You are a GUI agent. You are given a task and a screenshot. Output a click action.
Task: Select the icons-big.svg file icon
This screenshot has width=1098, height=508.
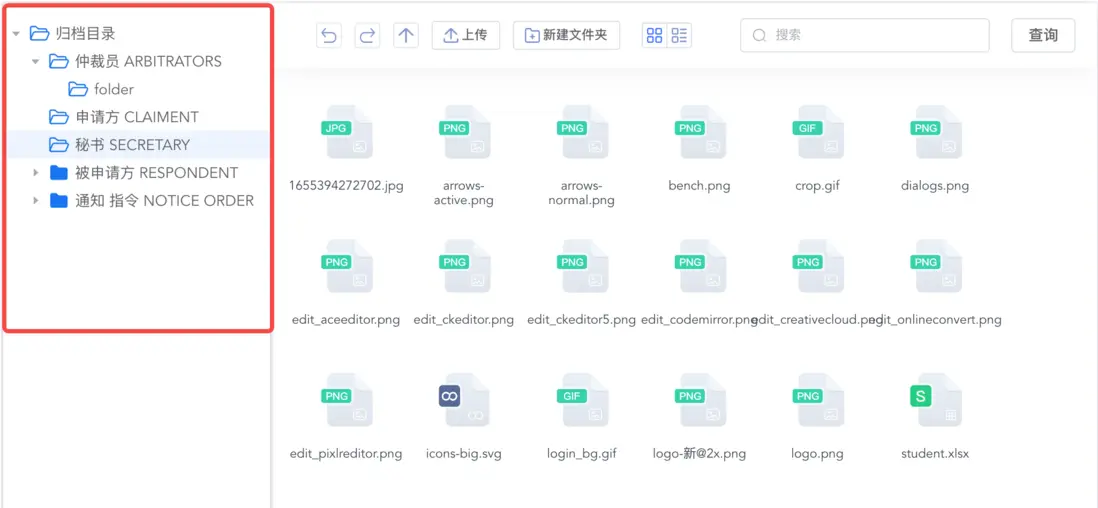point(465,400)
